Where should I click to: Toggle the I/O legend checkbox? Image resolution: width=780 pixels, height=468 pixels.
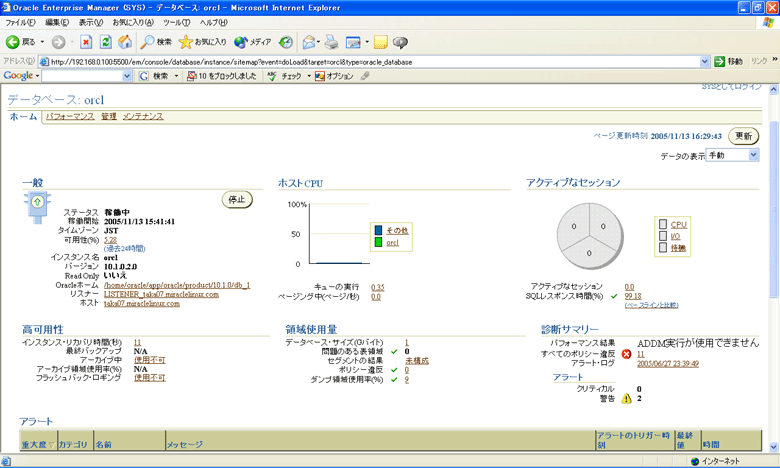(663, 236)
